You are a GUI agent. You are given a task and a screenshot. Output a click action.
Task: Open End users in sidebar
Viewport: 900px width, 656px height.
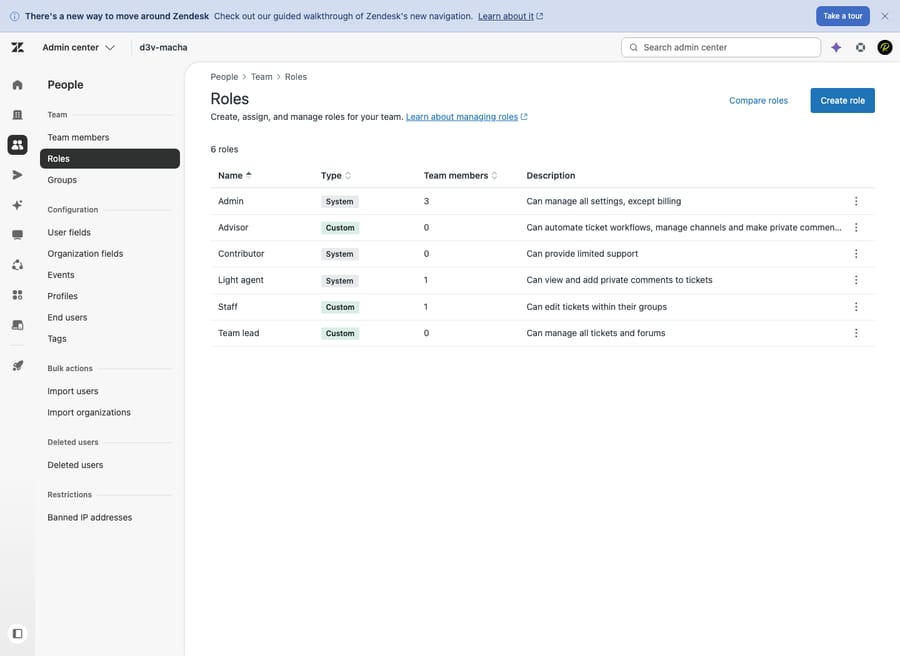[x=67, y=317]
